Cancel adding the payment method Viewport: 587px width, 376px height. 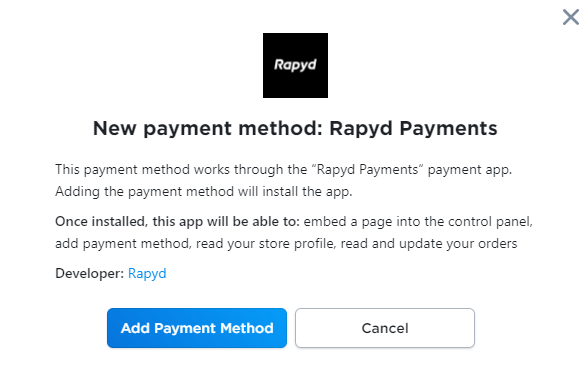click(385, 328)
